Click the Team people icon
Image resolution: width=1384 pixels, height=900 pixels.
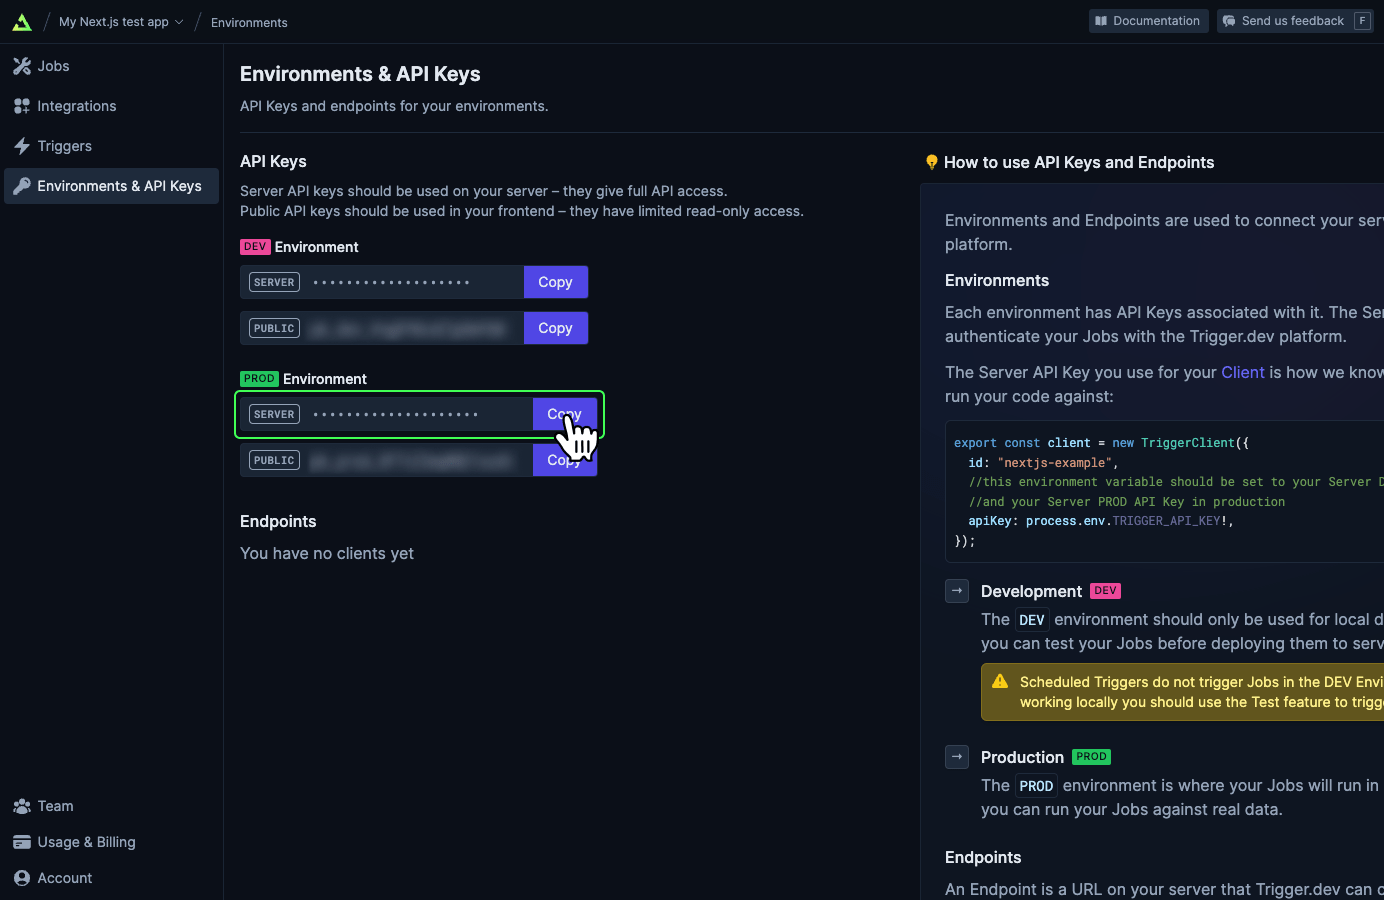(22, 806)
